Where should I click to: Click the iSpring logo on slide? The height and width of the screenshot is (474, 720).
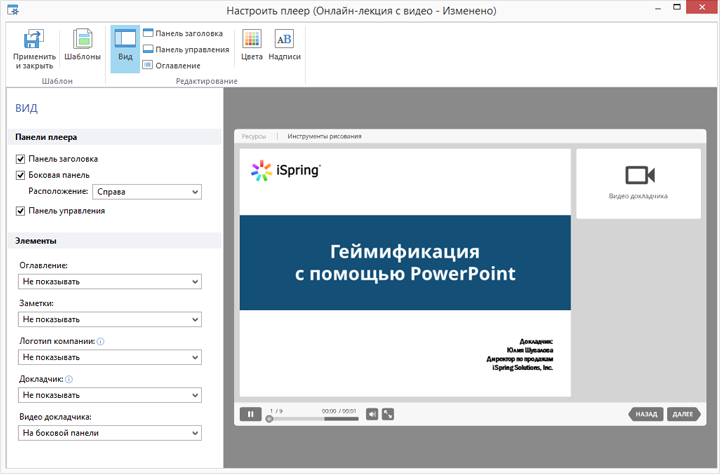click(x=286, y=170)
